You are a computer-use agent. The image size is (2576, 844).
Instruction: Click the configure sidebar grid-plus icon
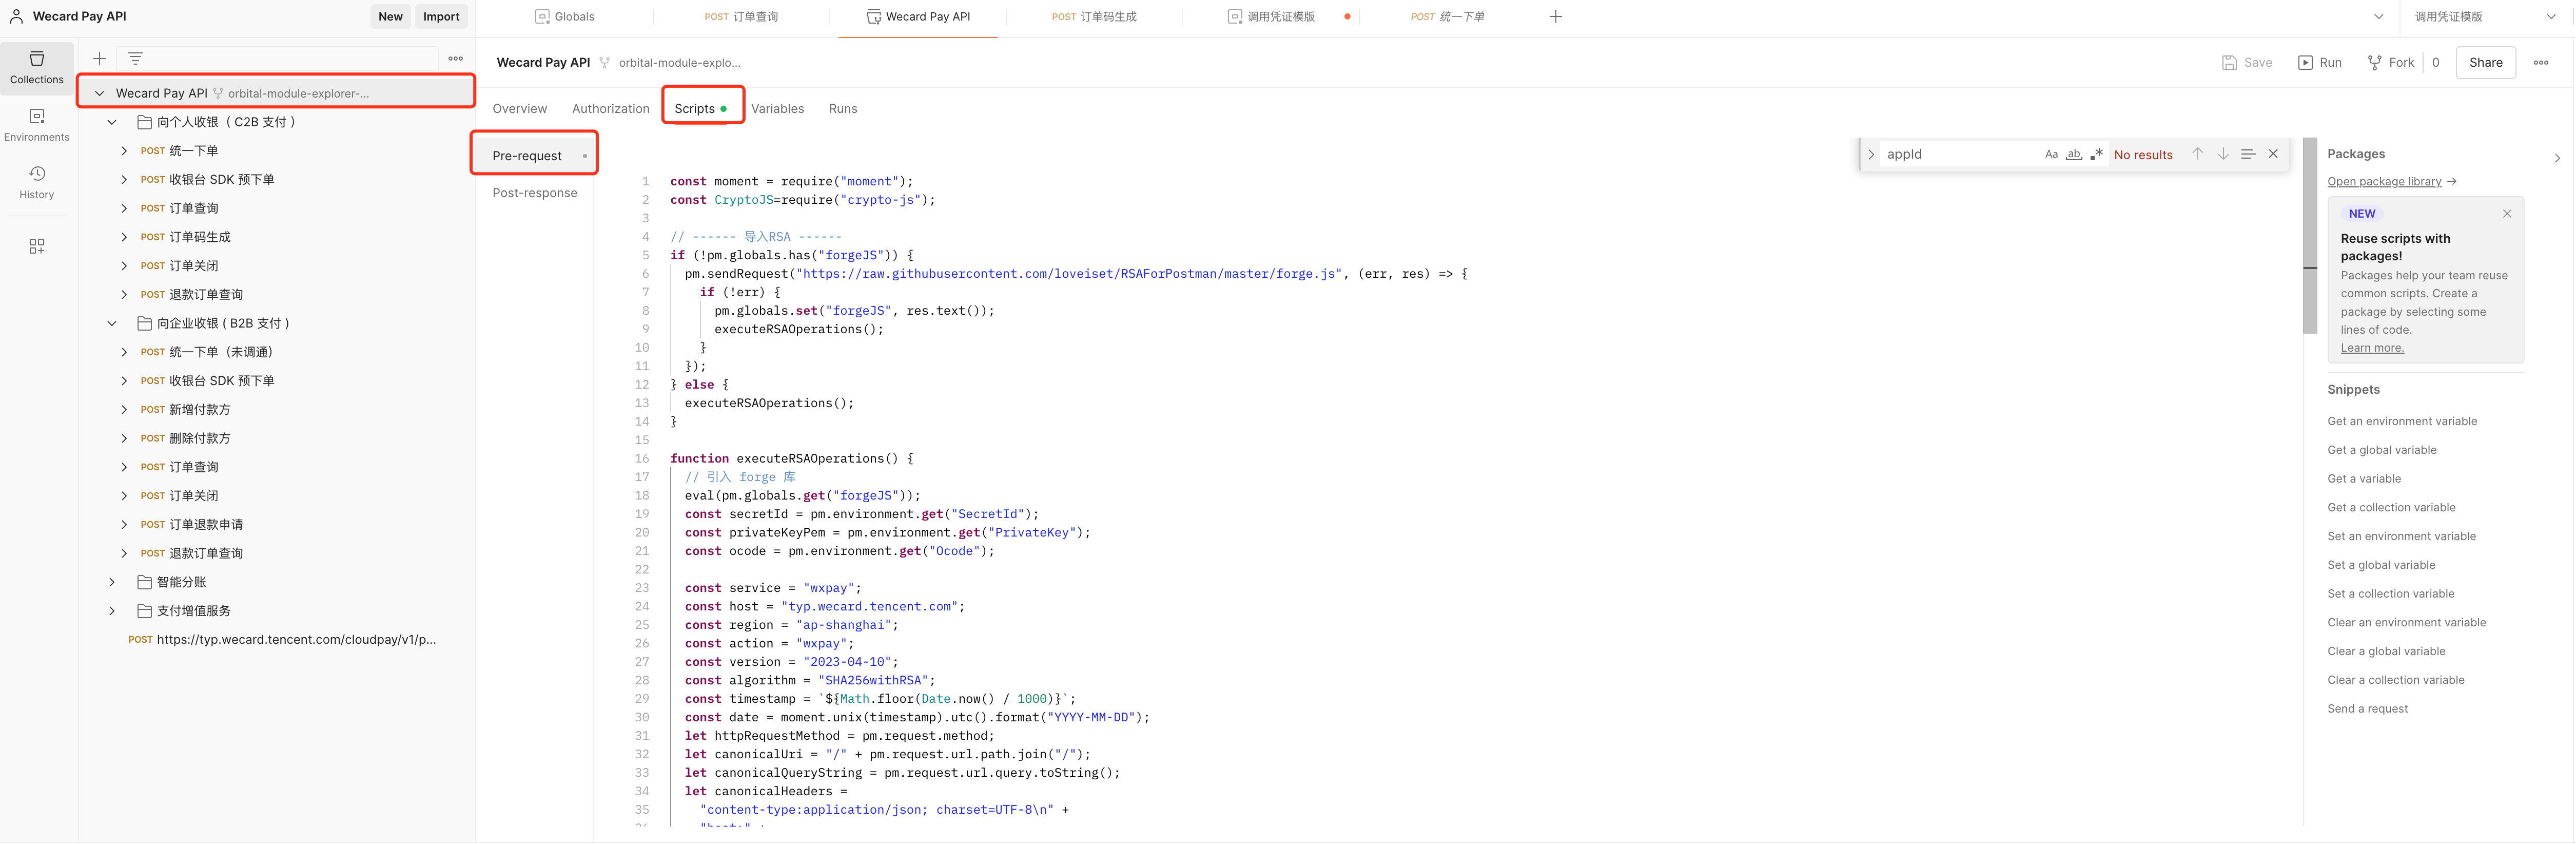[37, 246]
